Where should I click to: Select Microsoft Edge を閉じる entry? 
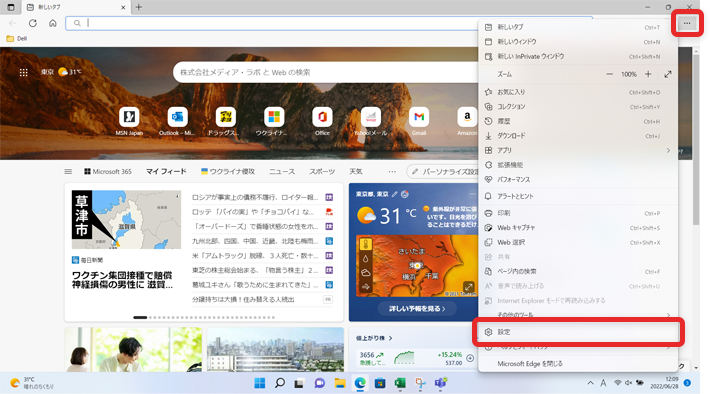point(578,364)
